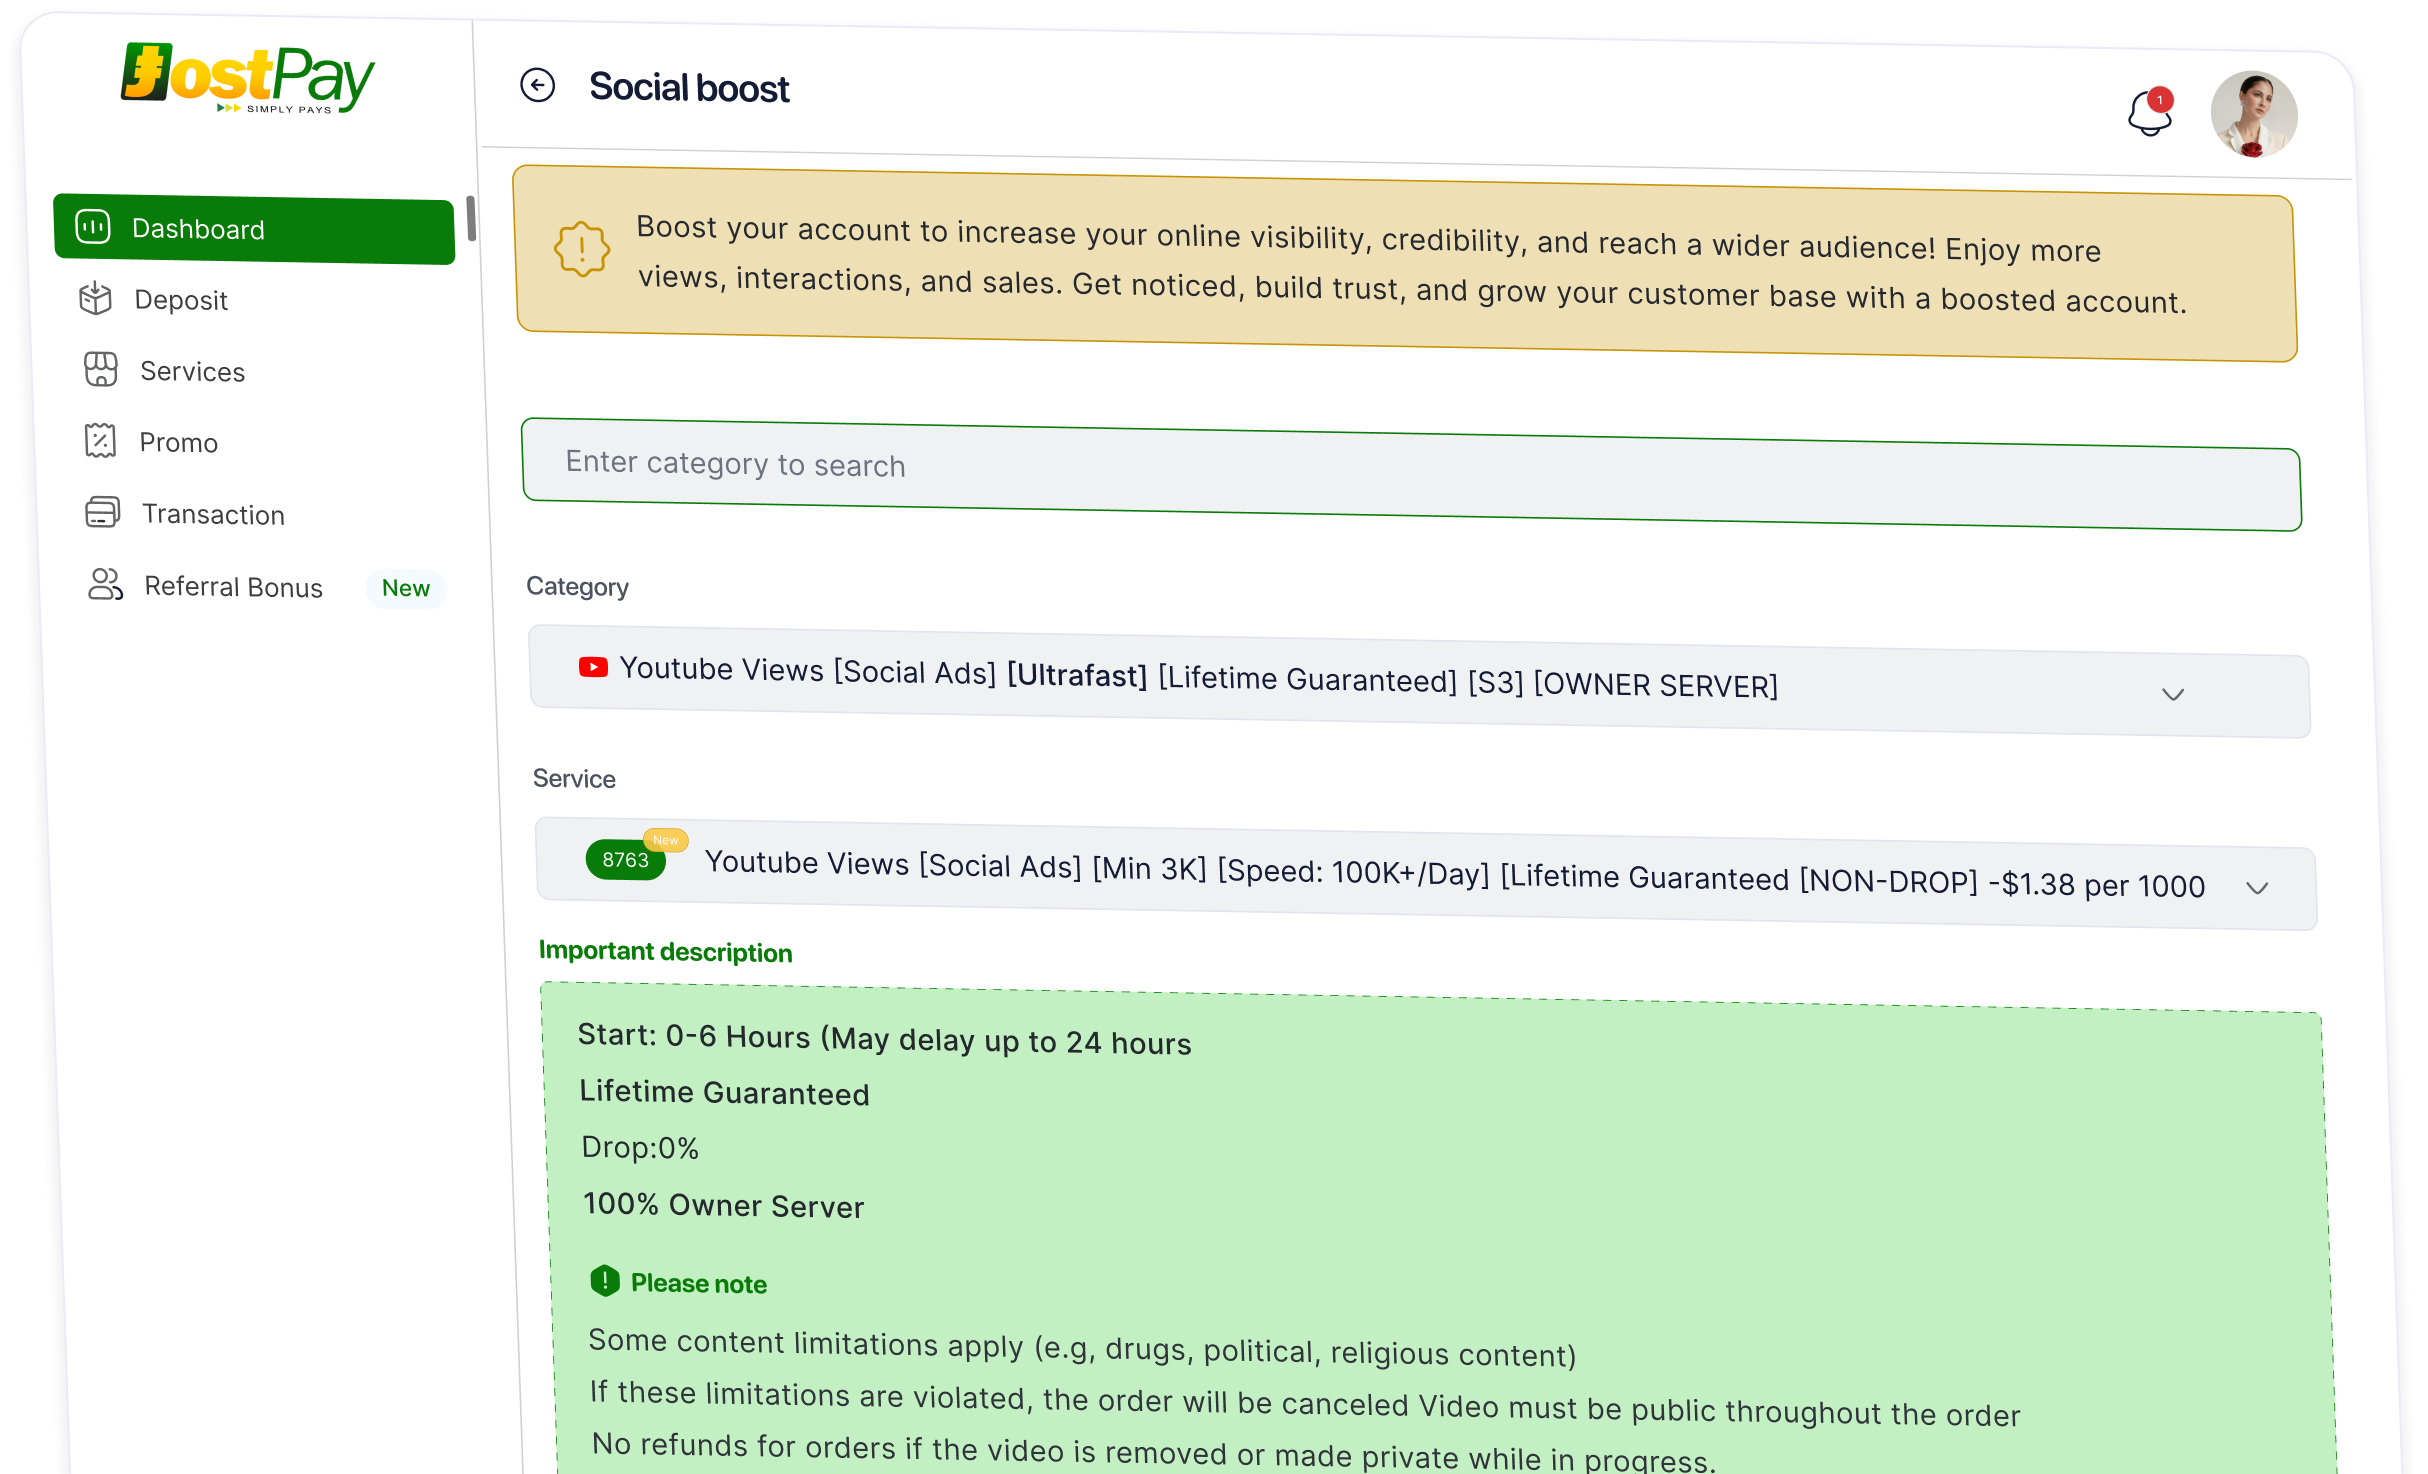Click the YouTube icon in Category field

(x=593, y=667)
